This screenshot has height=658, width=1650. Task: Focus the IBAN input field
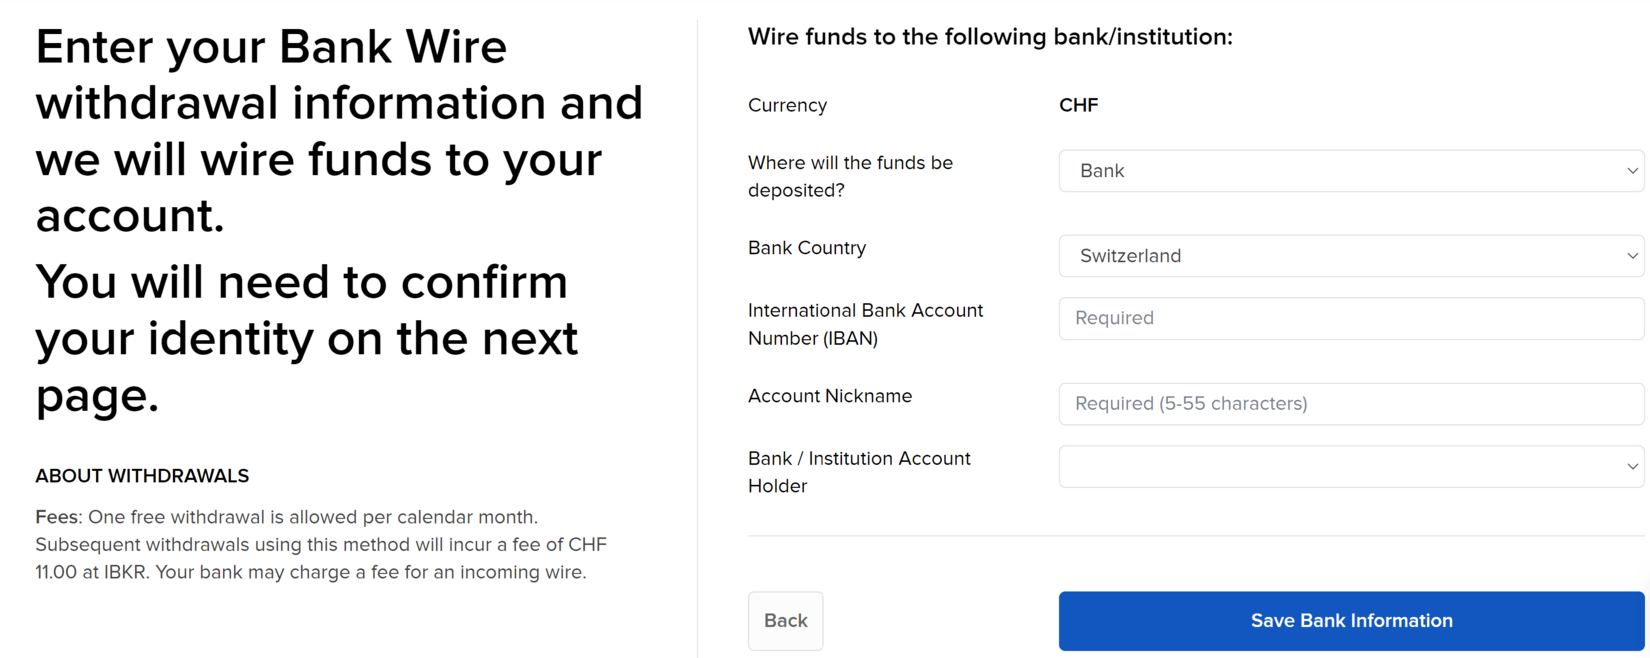click(x=1350, y=318)
